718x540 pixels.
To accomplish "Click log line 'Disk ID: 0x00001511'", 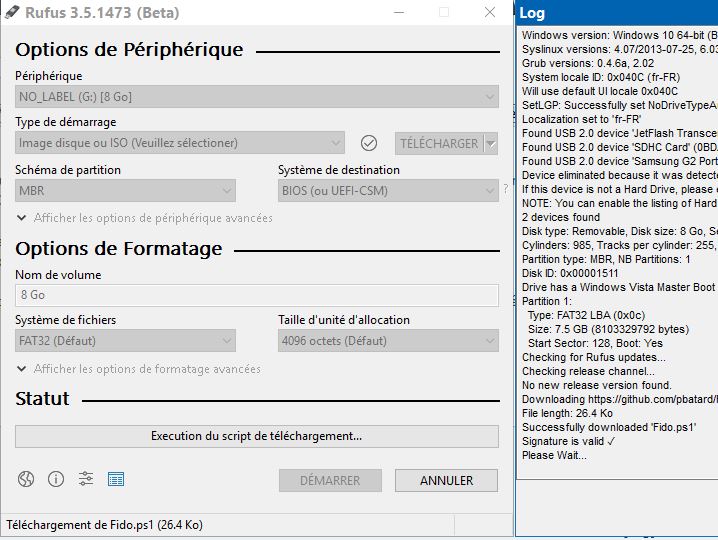I will pos(570,273).
